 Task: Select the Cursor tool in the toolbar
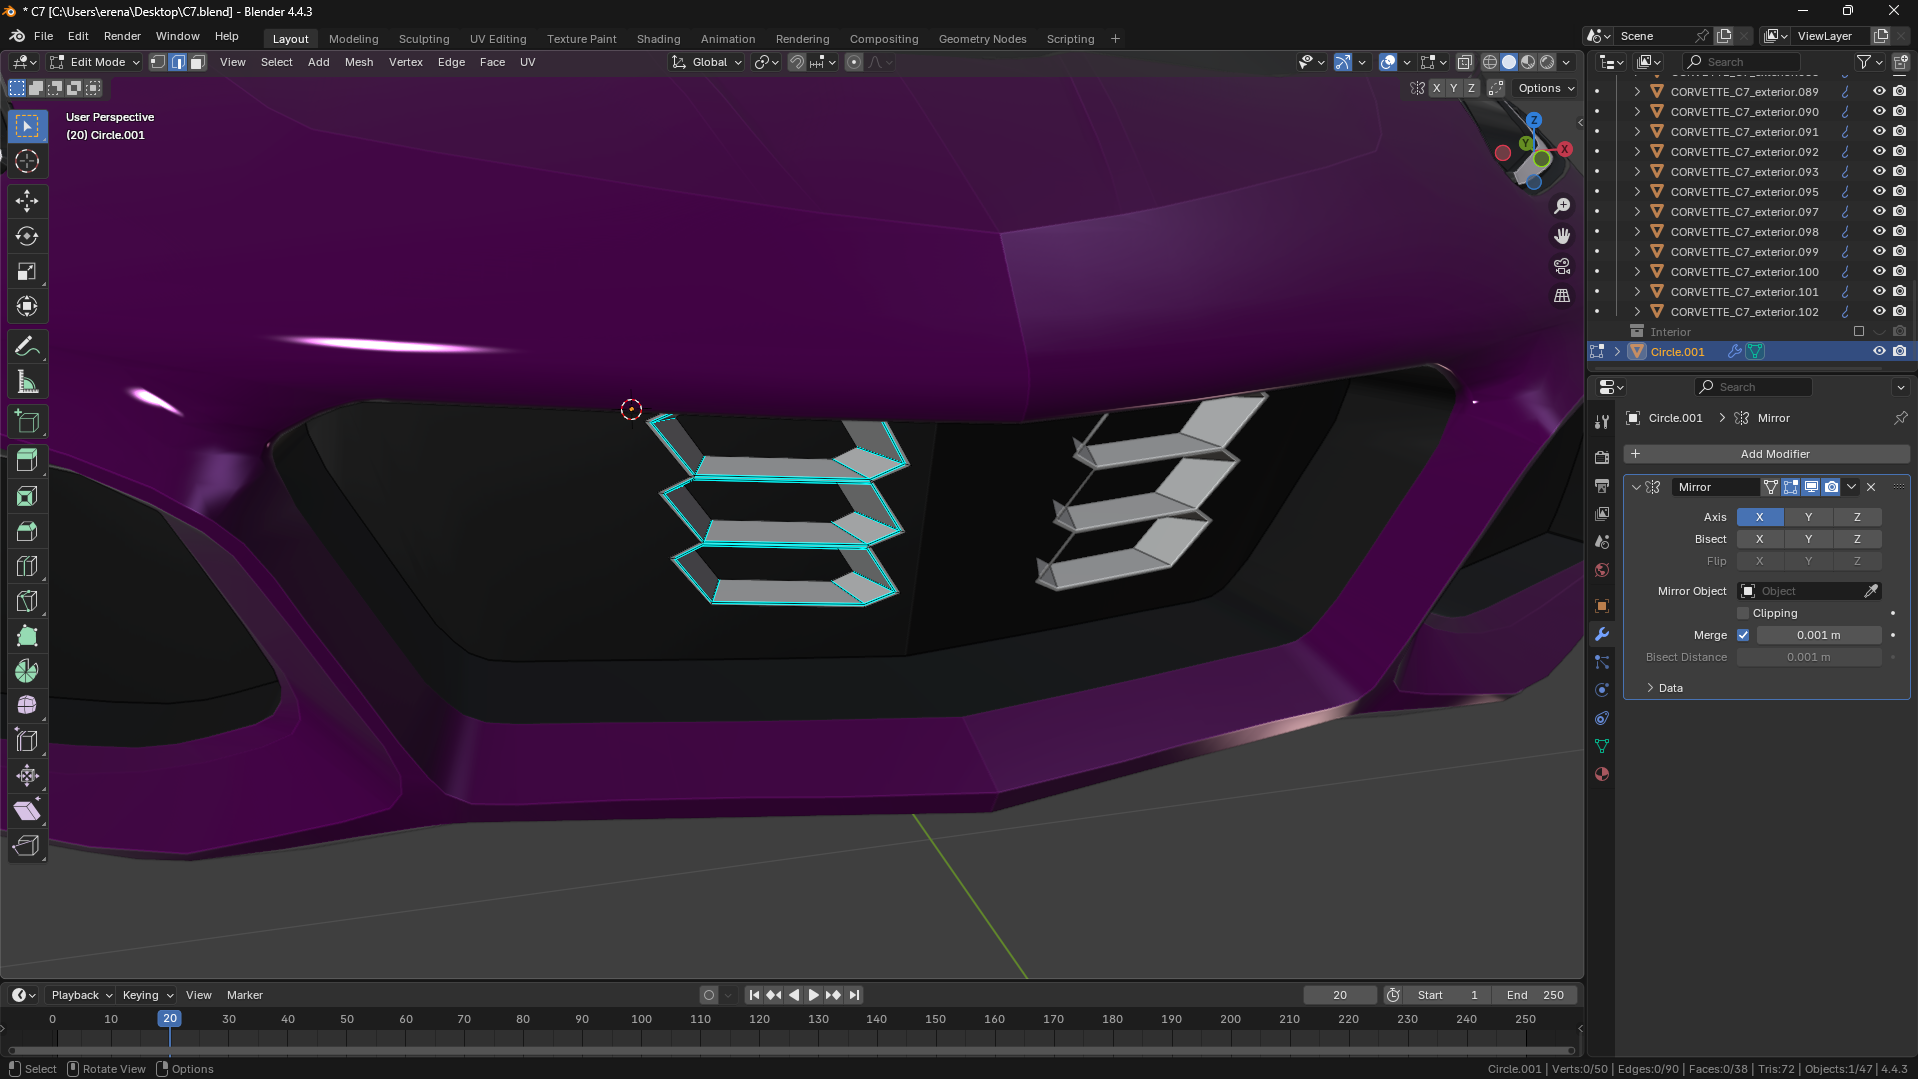pos(27,161)
